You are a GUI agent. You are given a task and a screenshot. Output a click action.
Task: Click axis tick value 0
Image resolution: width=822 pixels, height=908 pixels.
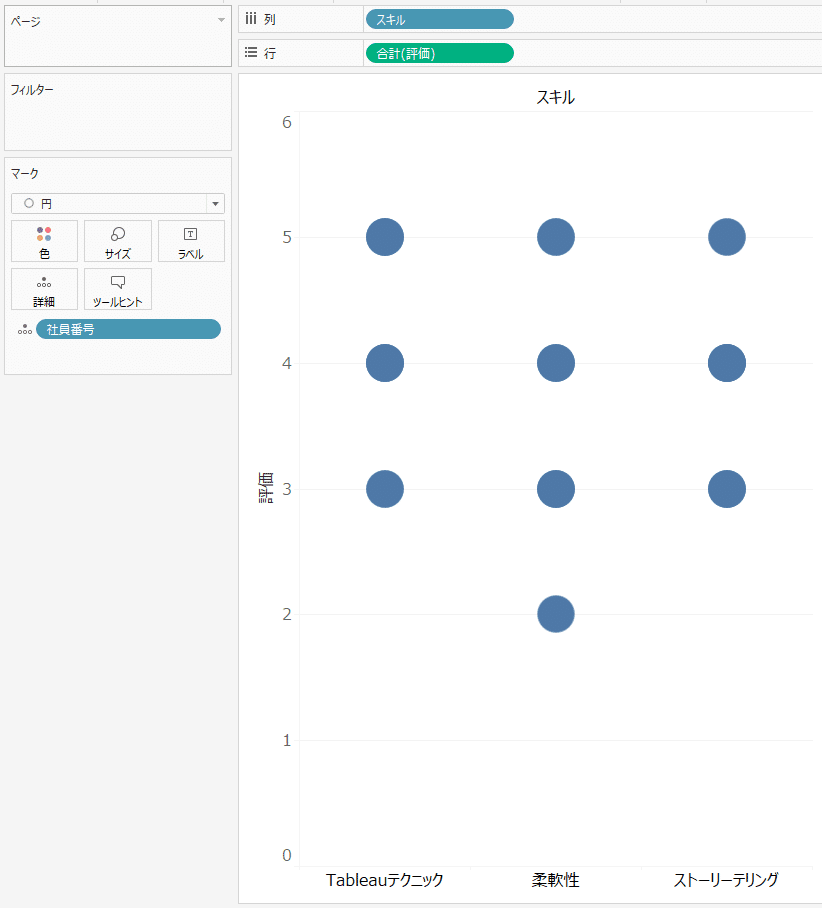click(x=287, y=855)
